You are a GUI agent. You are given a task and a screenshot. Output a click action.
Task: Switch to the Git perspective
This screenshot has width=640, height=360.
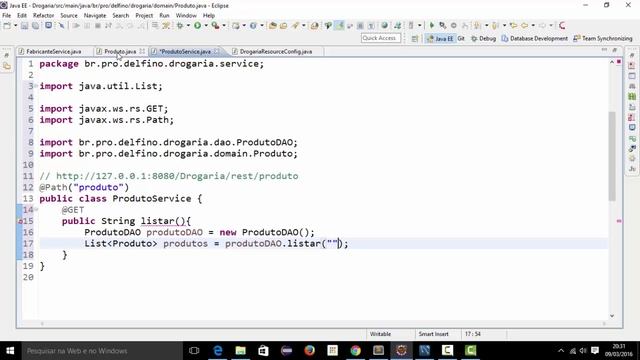[x=461, y=39]
